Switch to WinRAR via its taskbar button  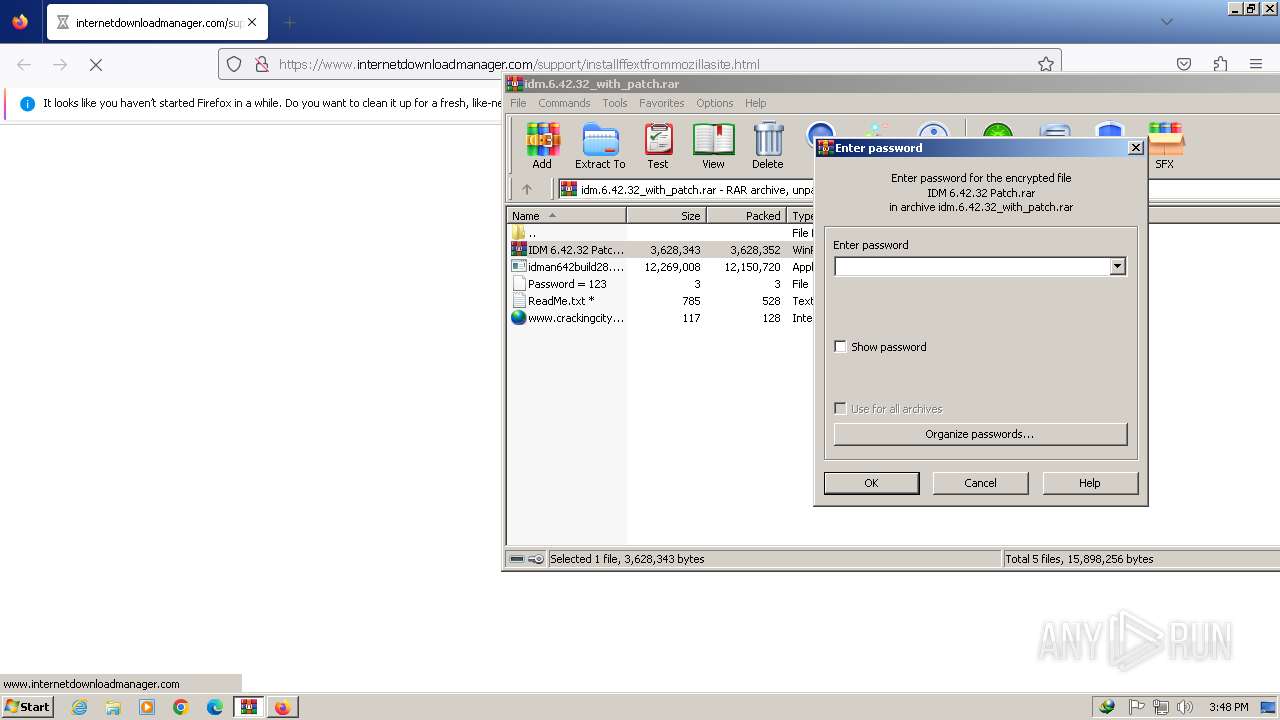[249, 707]
